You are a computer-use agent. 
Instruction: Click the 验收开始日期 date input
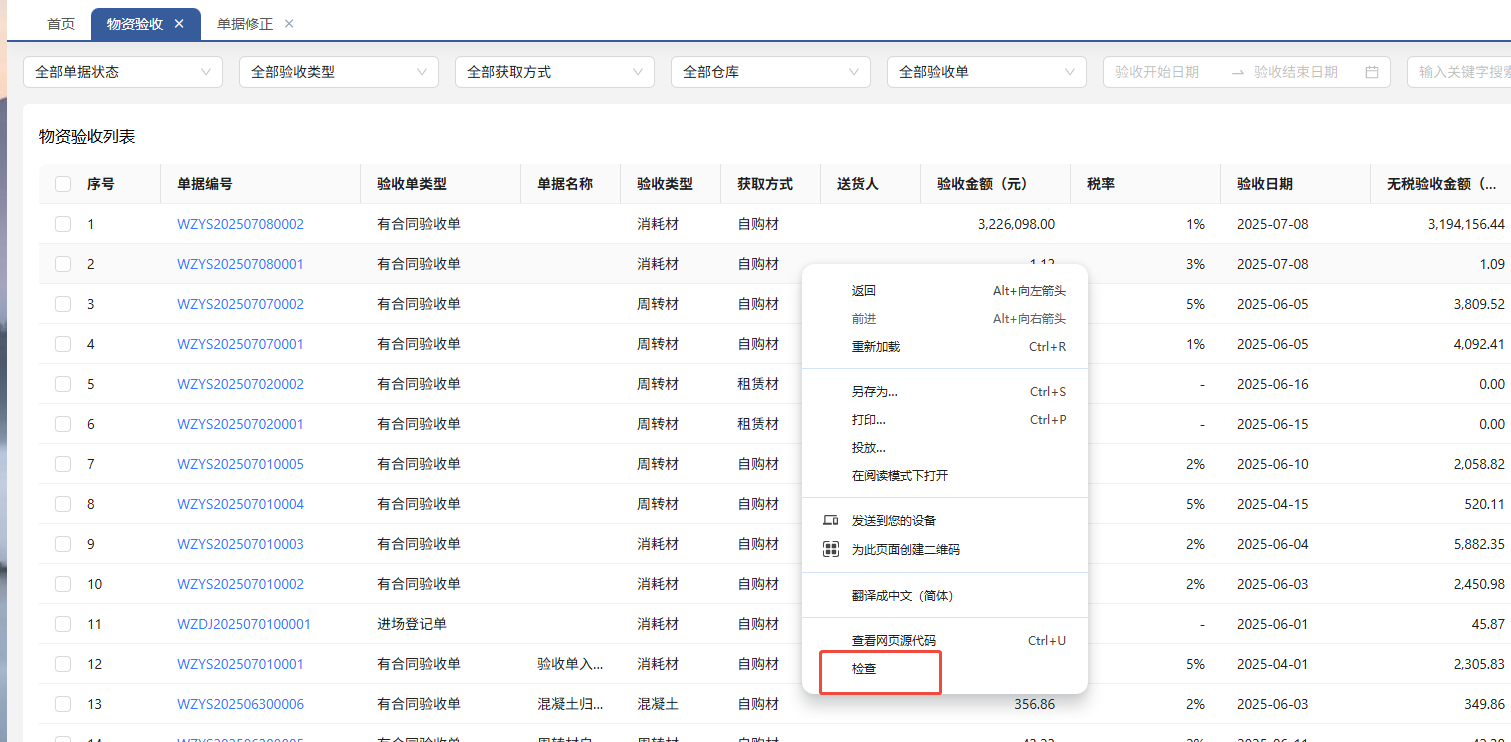[x=1158, y=72]
